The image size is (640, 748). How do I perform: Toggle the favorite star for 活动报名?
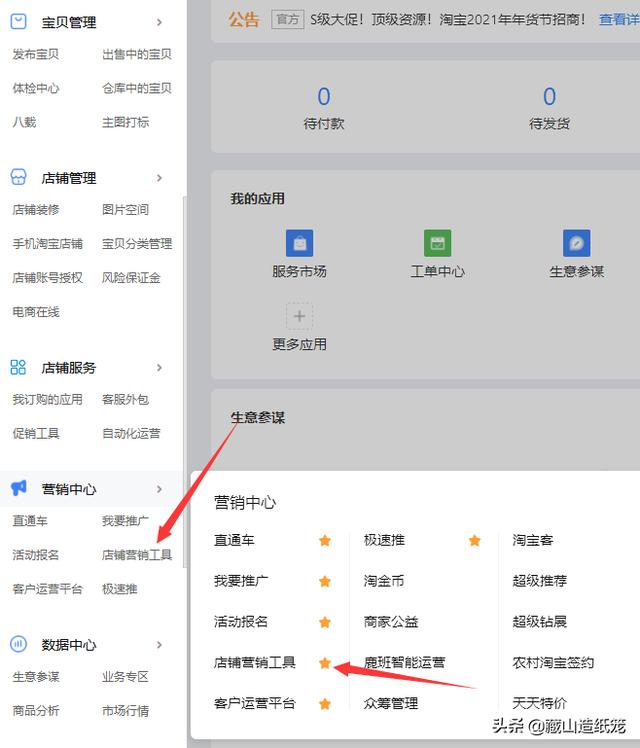point(325,622)
